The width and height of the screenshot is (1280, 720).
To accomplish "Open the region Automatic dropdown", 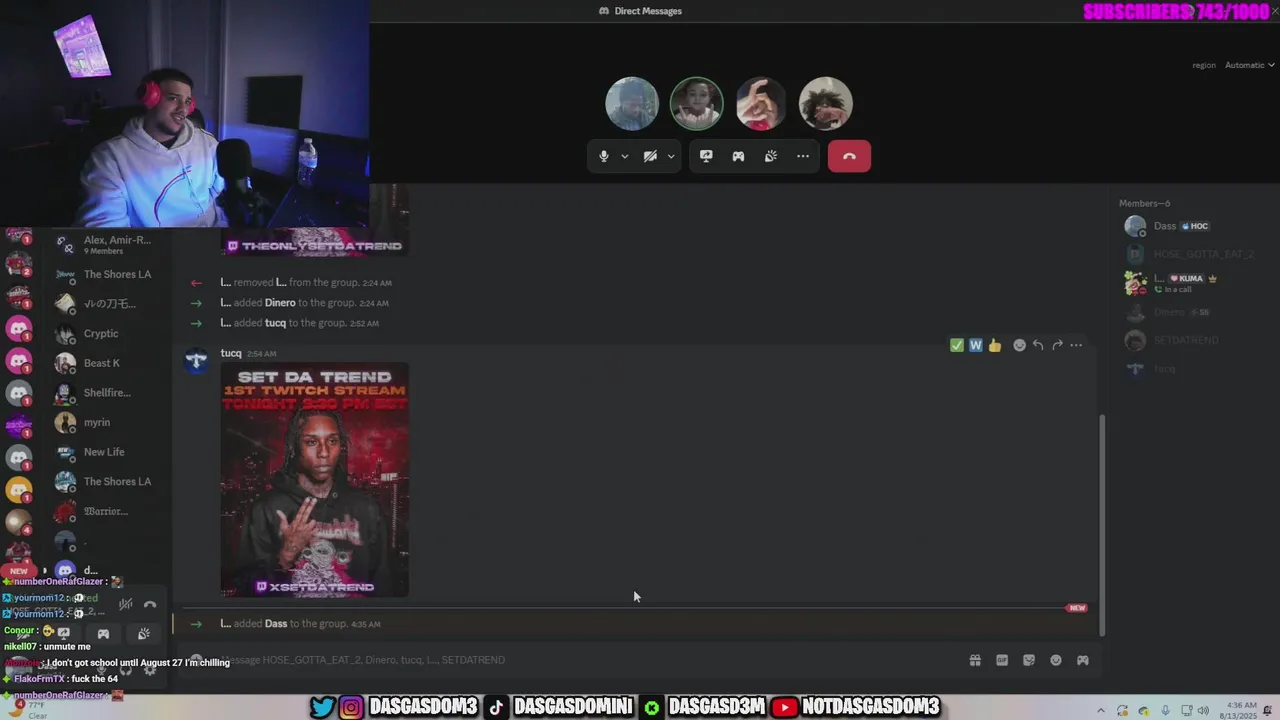I will pyautogui.click(x=1250, y=65).
